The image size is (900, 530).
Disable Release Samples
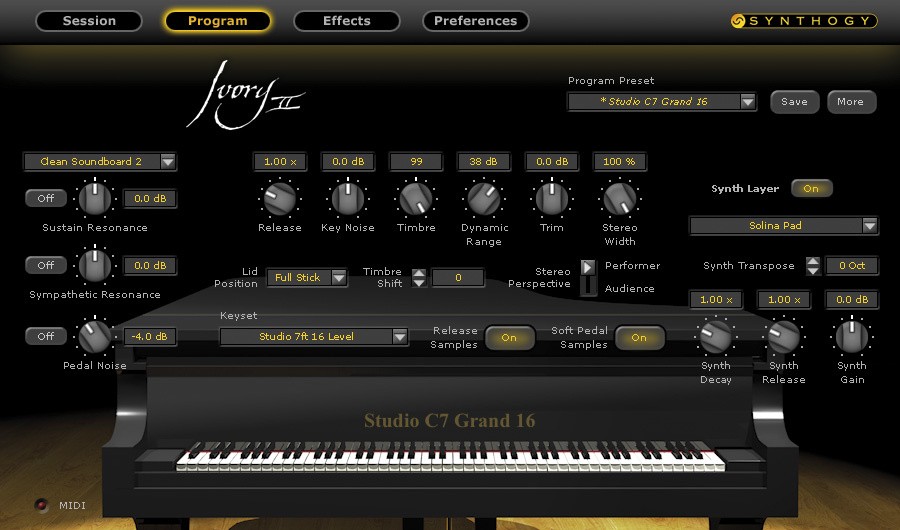509,337
